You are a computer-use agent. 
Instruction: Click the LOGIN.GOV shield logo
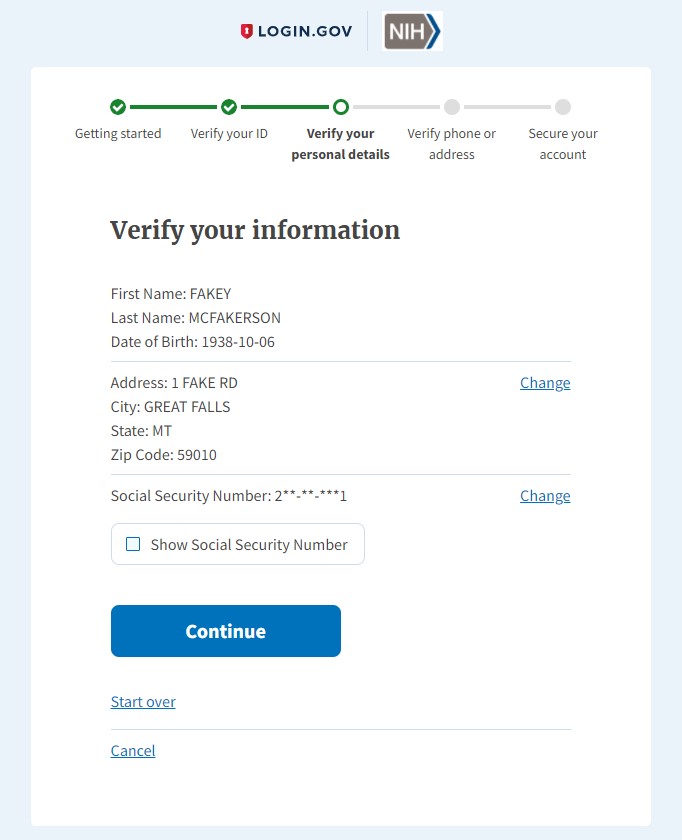tap(245, 31)
